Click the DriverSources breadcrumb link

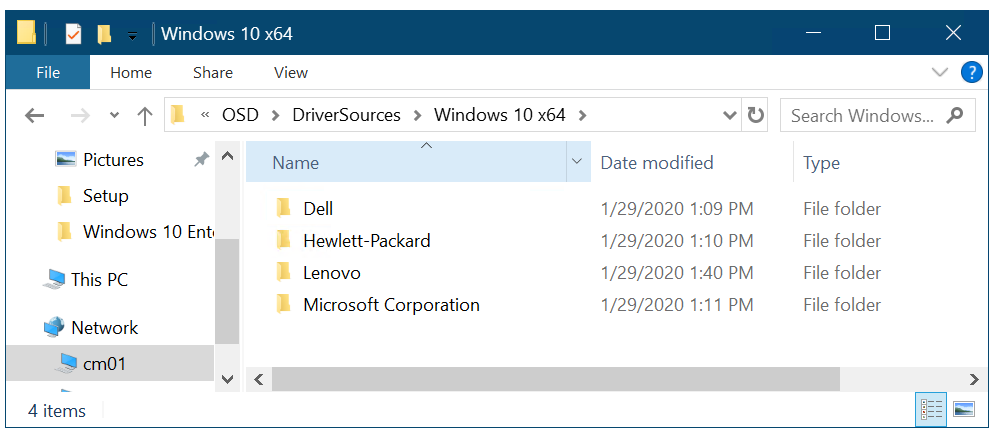[x=346, y=115]
